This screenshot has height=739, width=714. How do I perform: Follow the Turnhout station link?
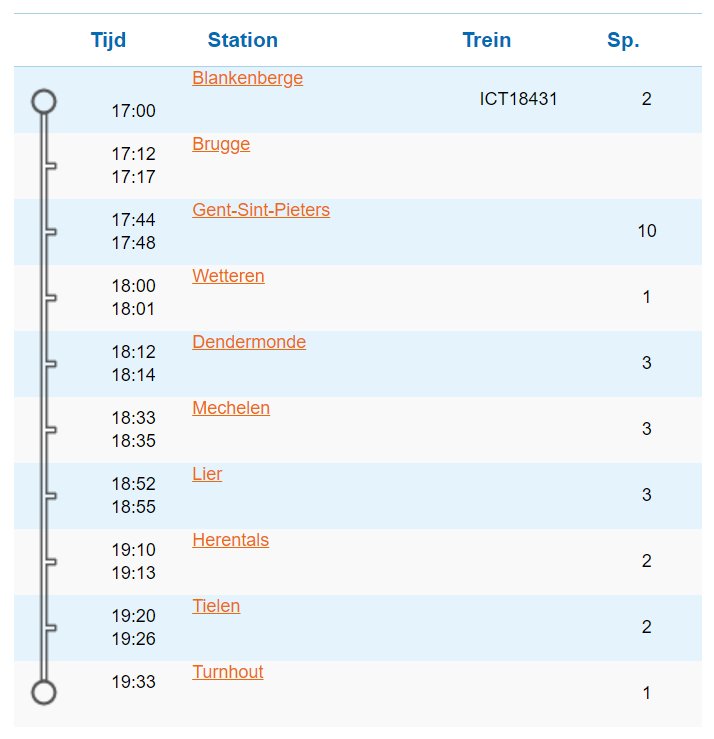pos(228,672)
